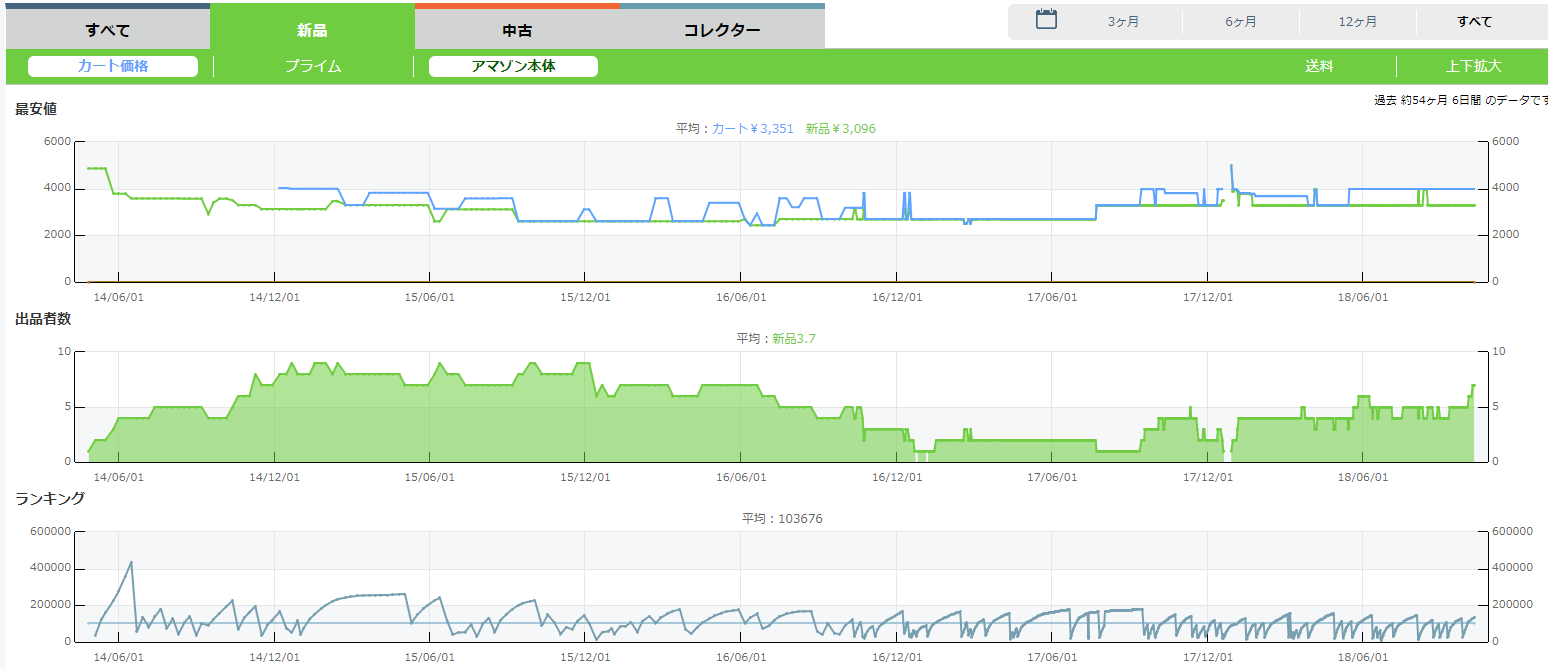Click the calendar icon beside the period options

point(1046,20)
